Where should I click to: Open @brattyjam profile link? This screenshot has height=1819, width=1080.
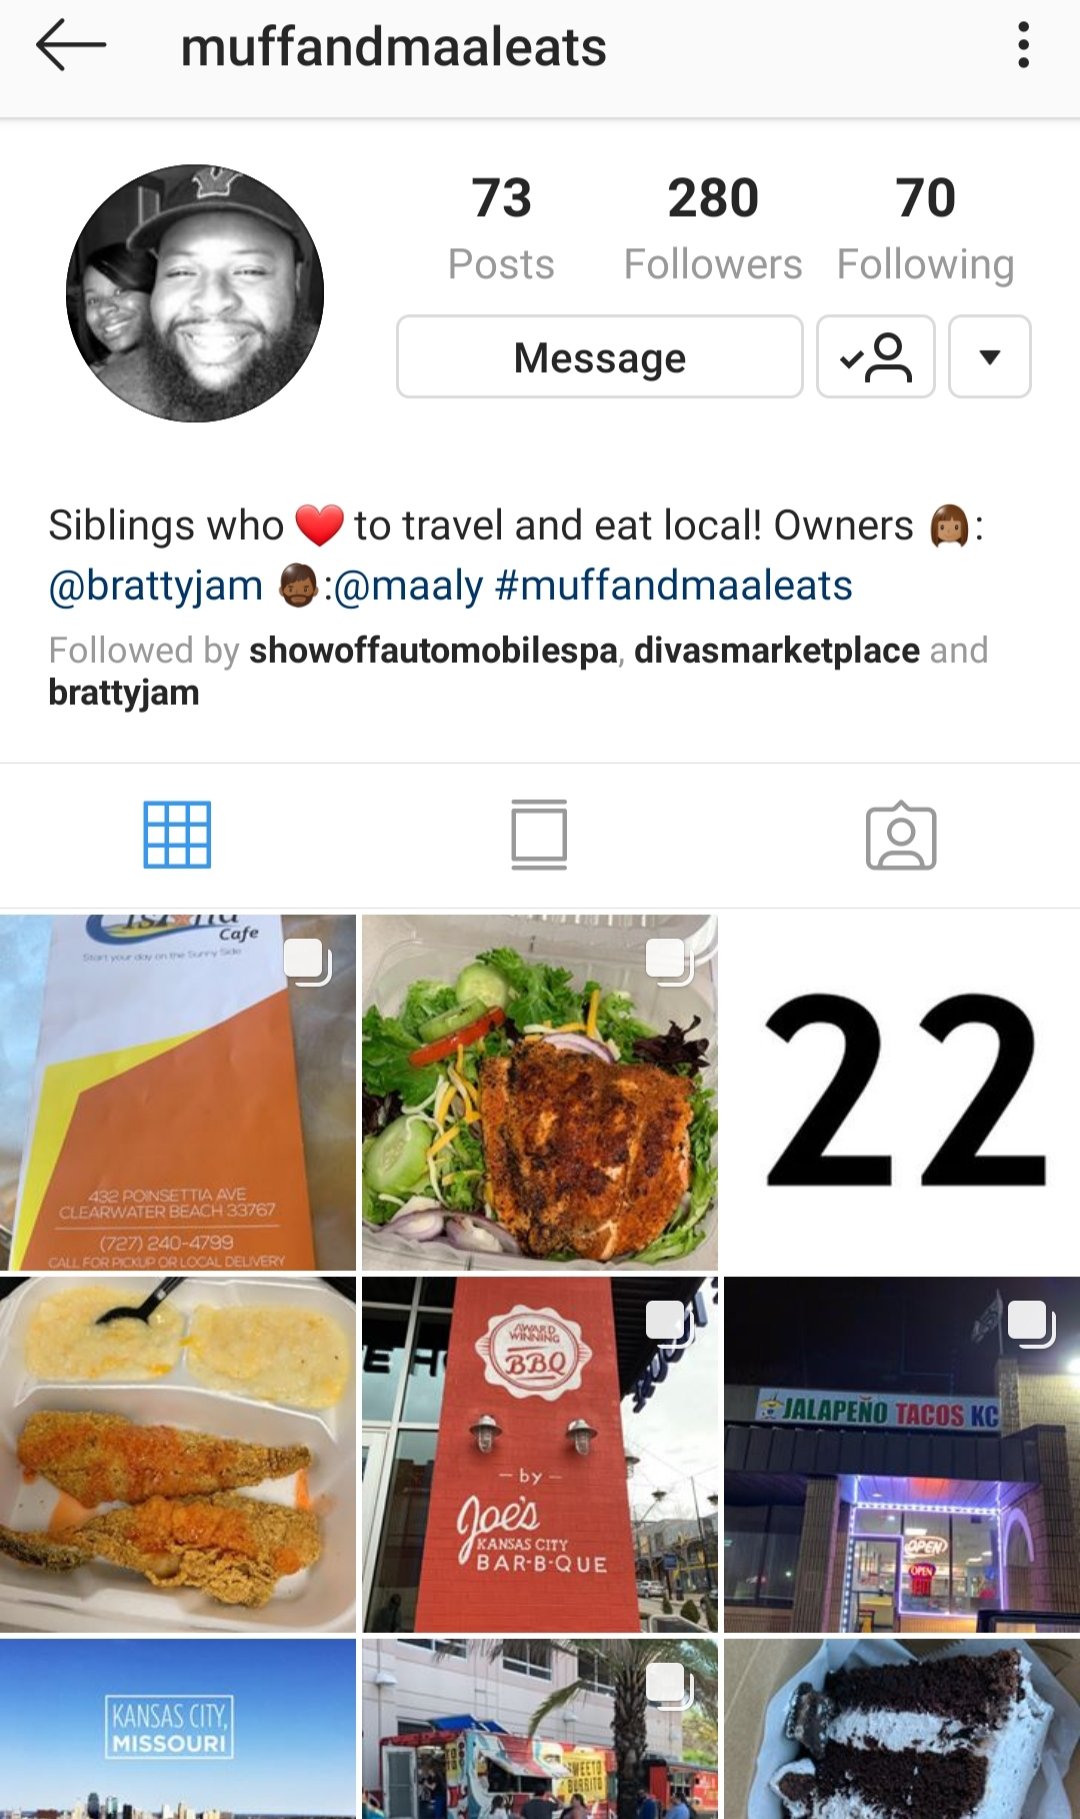pos(156,586)
